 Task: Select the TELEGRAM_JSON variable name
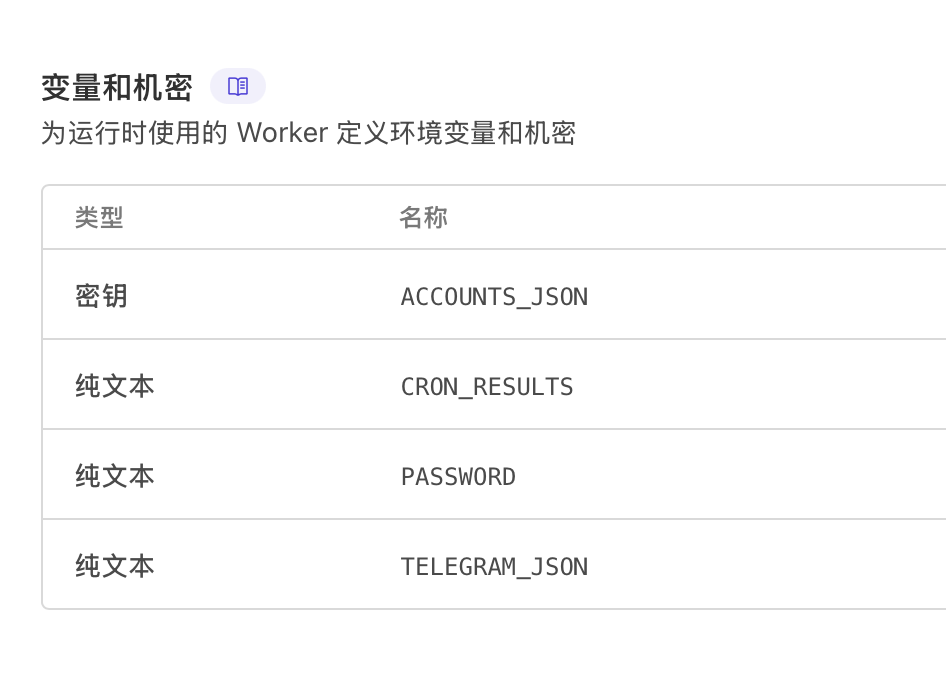point(494,567)
